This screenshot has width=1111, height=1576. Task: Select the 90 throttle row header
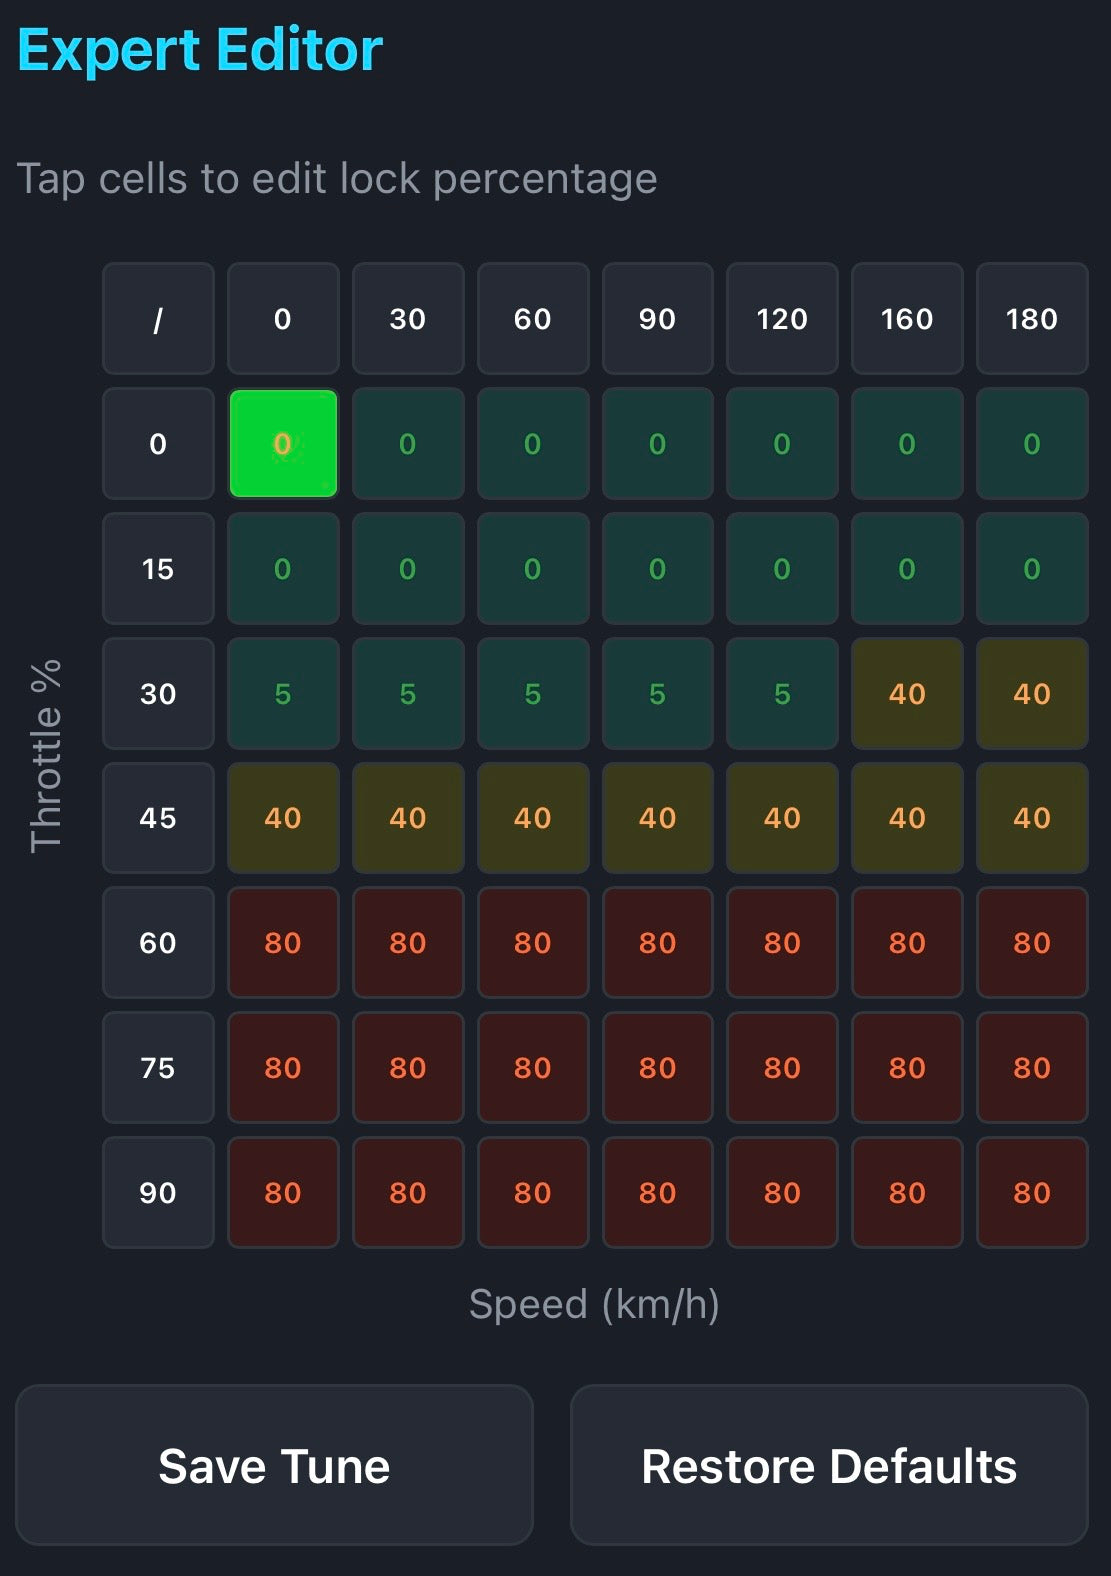(158, 1192)
